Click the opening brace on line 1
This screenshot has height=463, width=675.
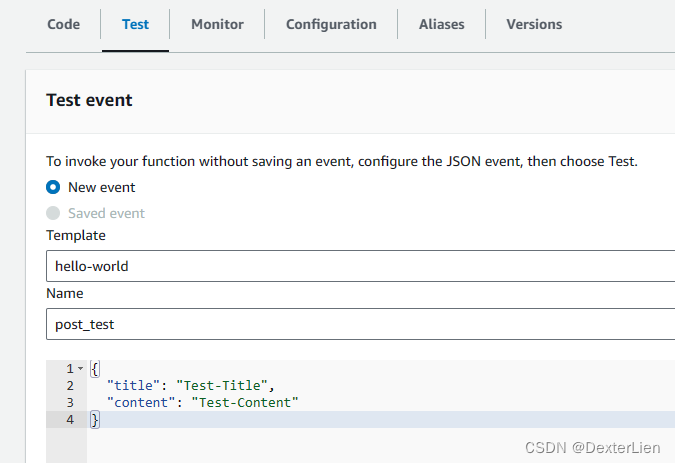(x=94, y=369)
